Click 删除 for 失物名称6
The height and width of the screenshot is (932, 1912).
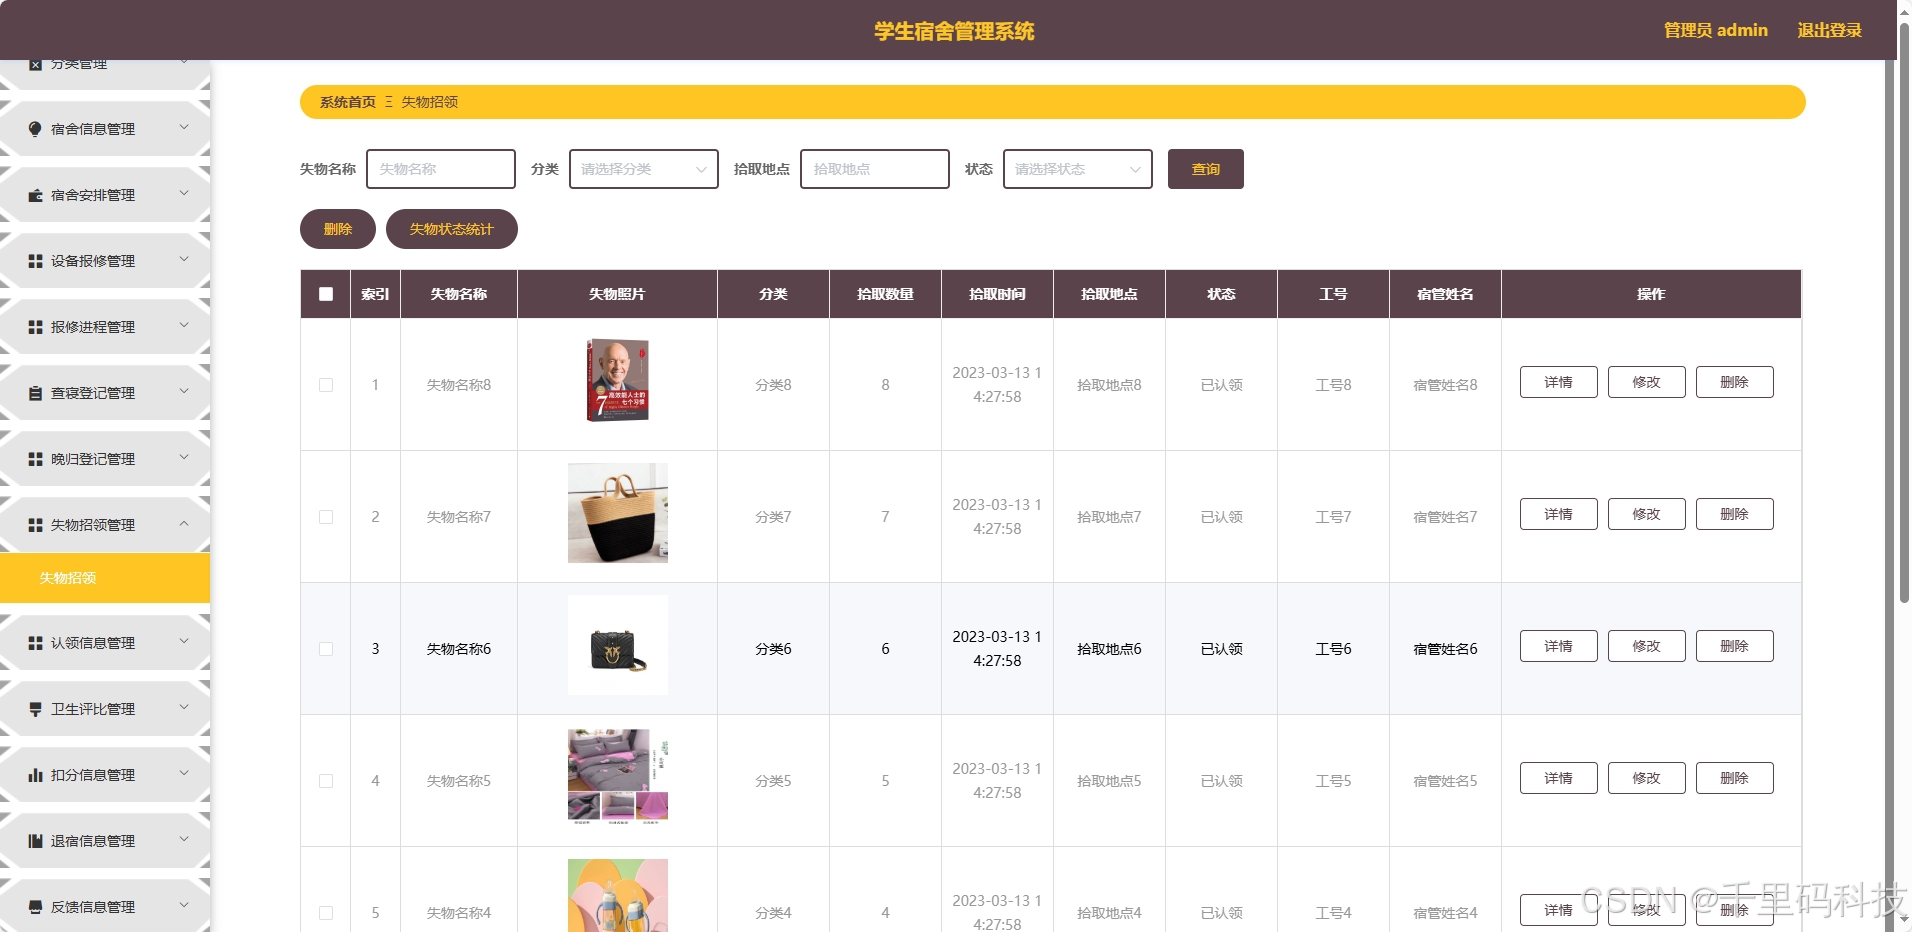(x=1735, y=646)
